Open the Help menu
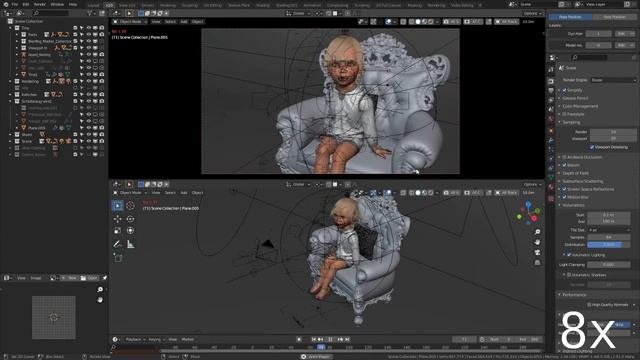Viewport: 640px width, 360px height. 73,4
